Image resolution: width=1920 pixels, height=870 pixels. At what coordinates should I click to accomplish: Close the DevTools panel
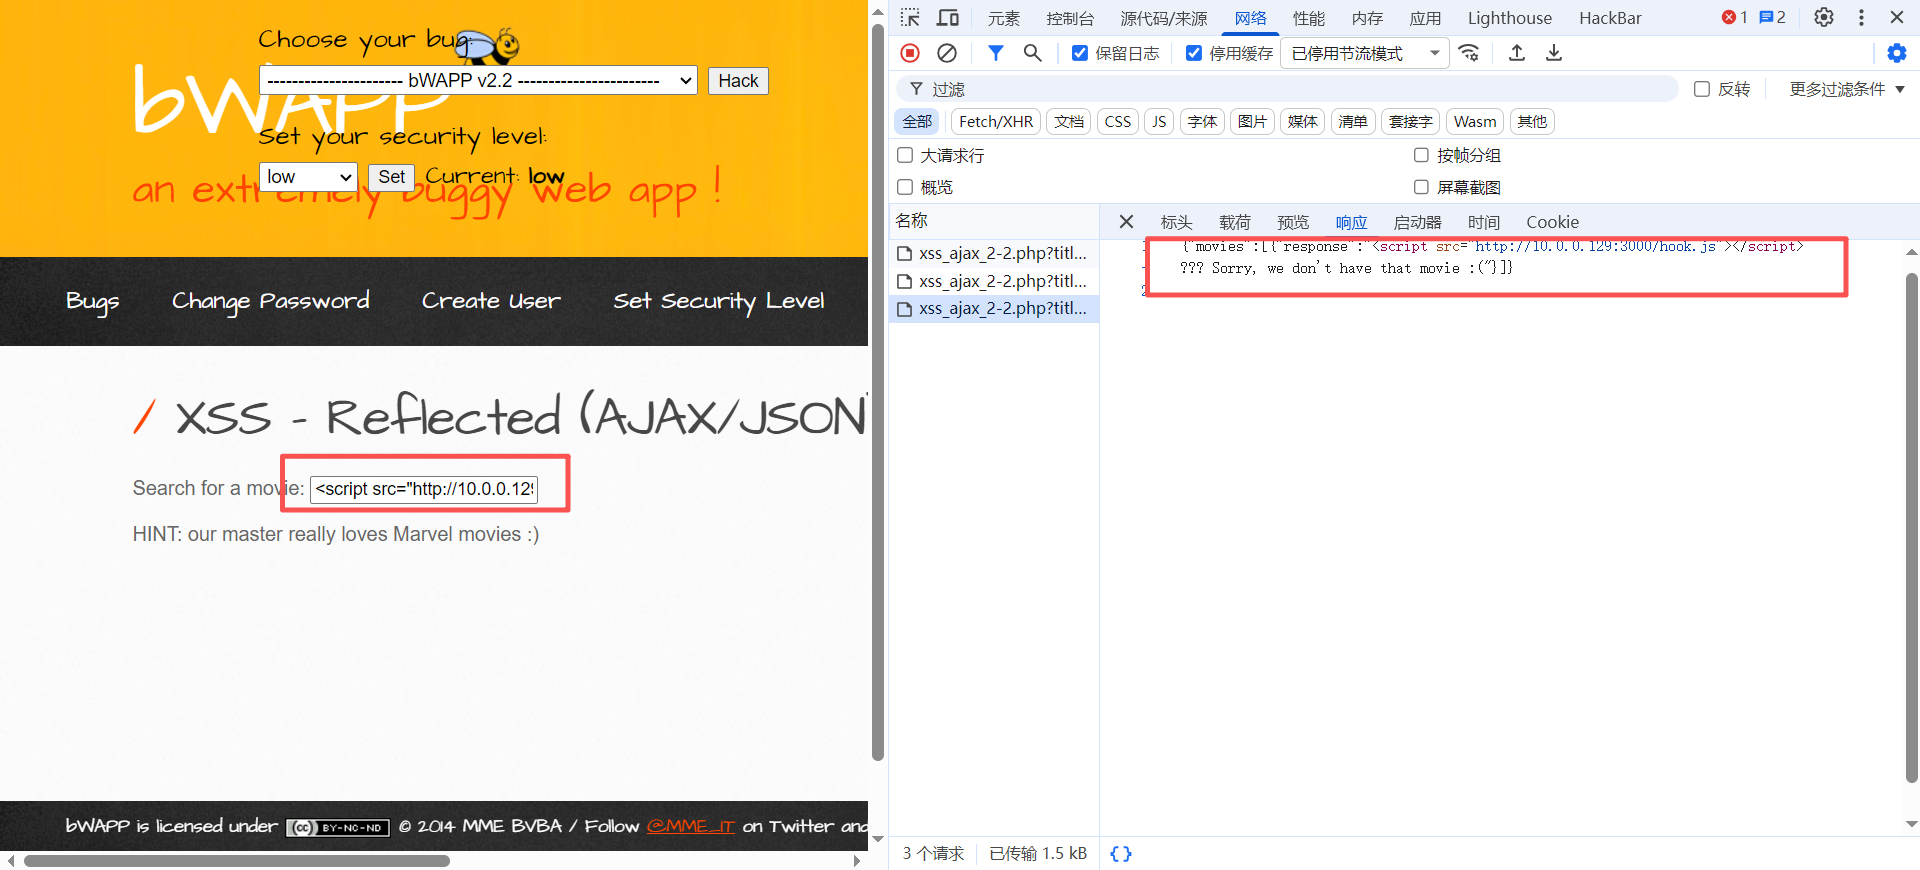[1897, 18]
